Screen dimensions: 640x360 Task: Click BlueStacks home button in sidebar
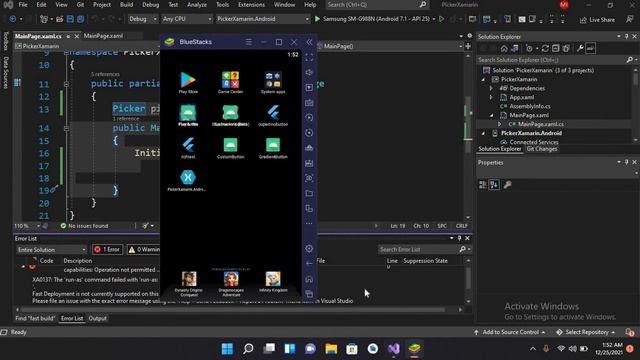tap(309, 279)
